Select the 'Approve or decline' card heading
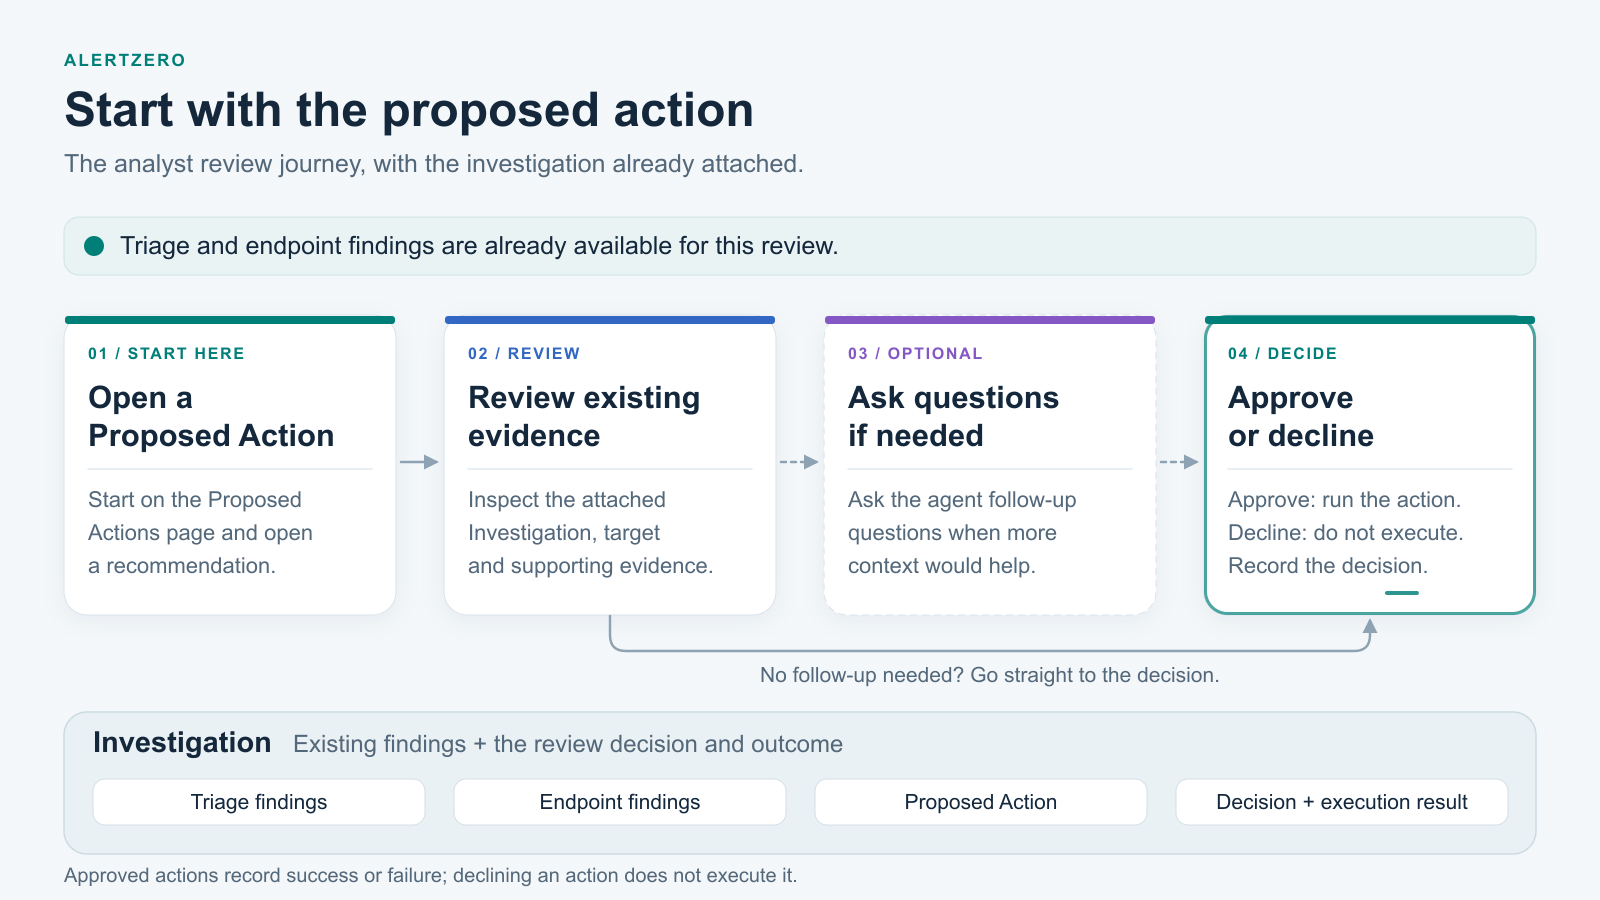This screenshot has width=1600, height=900. pos(1301,417)
